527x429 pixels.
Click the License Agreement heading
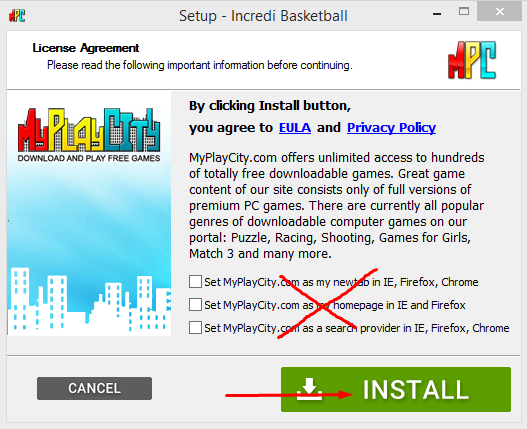click(86, 48)
